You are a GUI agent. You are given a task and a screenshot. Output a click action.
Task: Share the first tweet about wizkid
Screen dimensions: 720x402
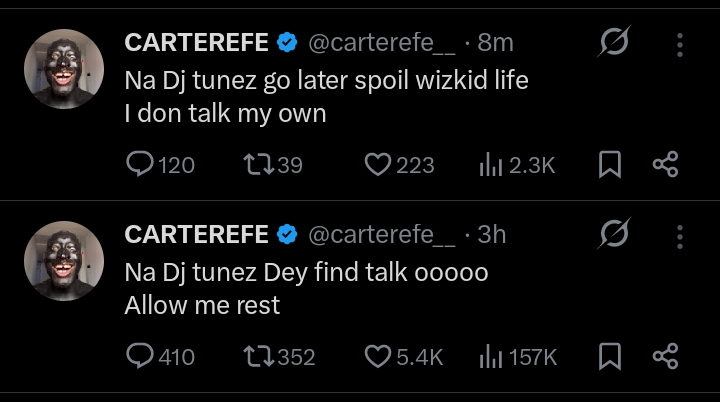pos(665,165)
